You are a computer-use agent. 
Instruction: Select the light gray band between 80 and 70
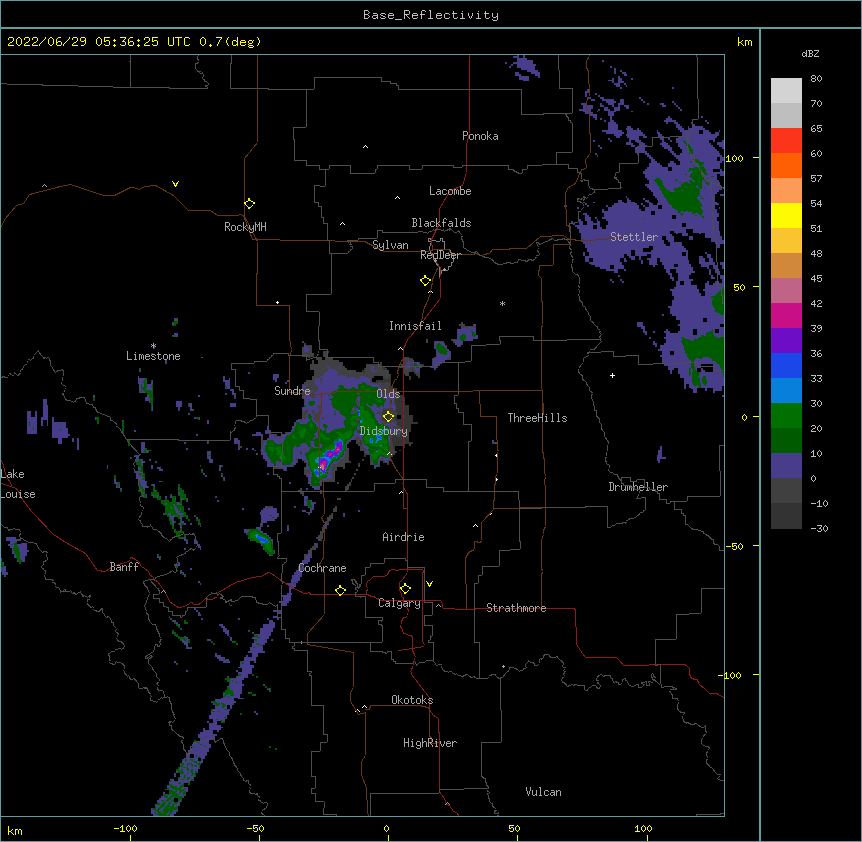[x=786, y=91]
